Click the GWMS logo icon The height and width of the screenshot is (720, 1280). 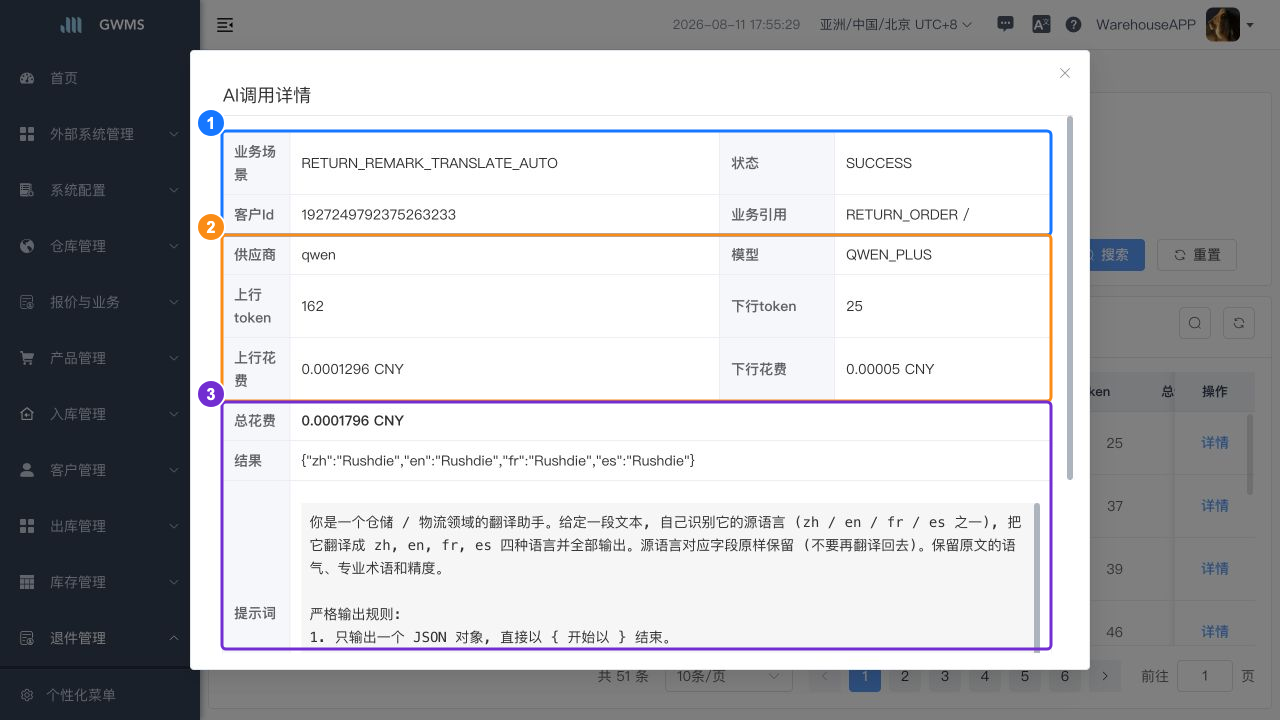[x=71, y=25]
